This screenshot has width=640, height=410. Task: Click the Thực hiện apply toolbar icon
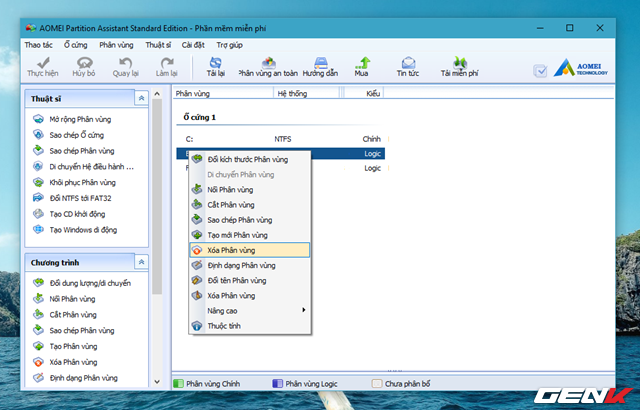pyautogui.click(x=43, y=67)
